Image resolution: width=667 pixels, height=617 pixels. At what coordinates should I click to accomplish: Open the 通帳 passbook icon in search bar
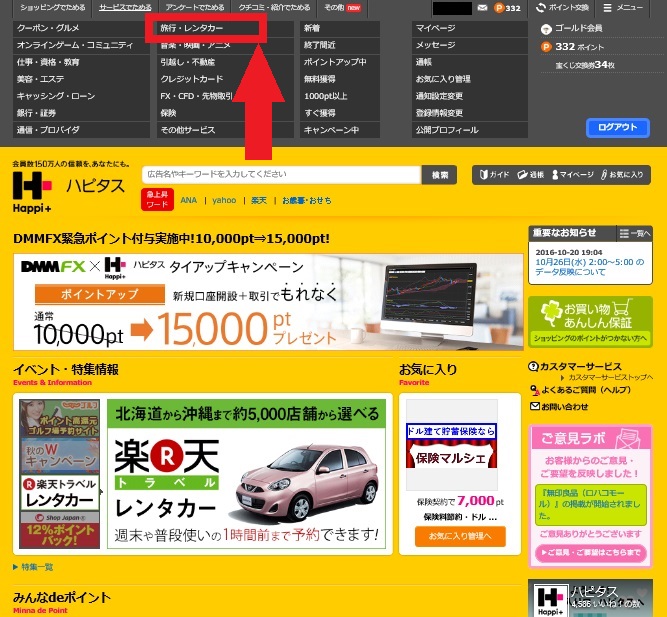[530, 174]
